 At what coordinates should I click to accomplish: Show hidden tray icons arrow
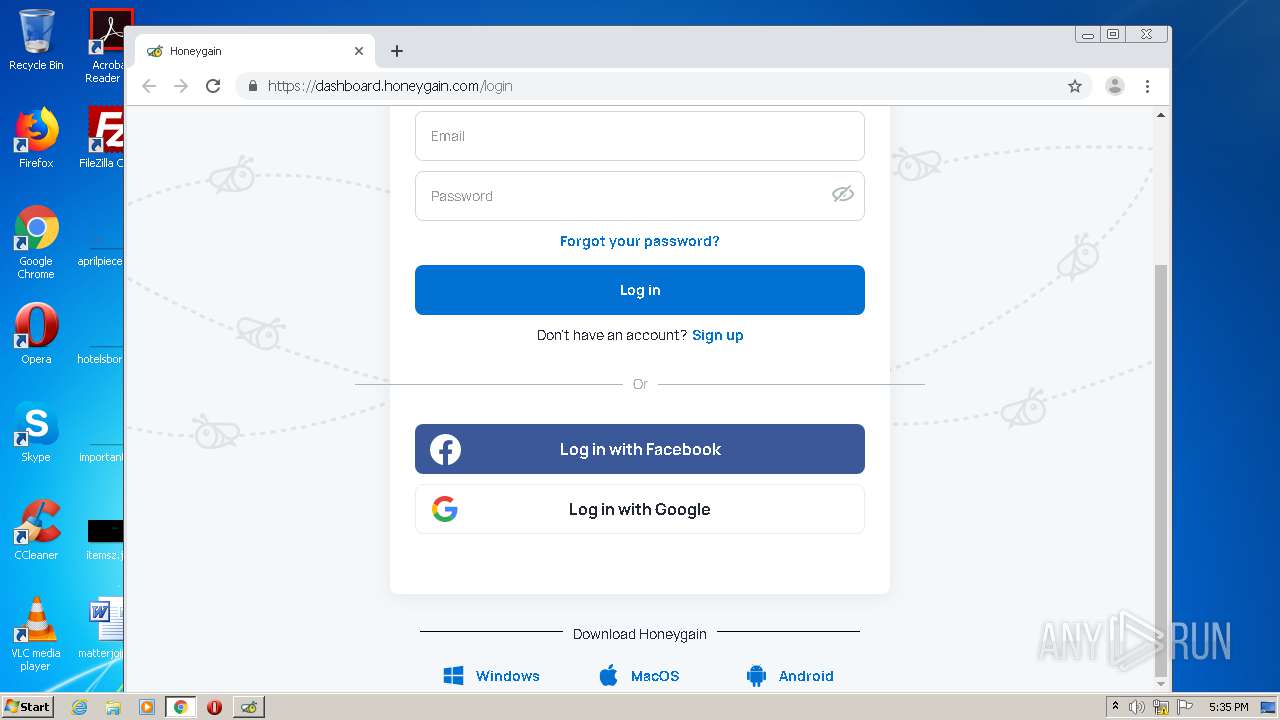(x=1115, y=706)
